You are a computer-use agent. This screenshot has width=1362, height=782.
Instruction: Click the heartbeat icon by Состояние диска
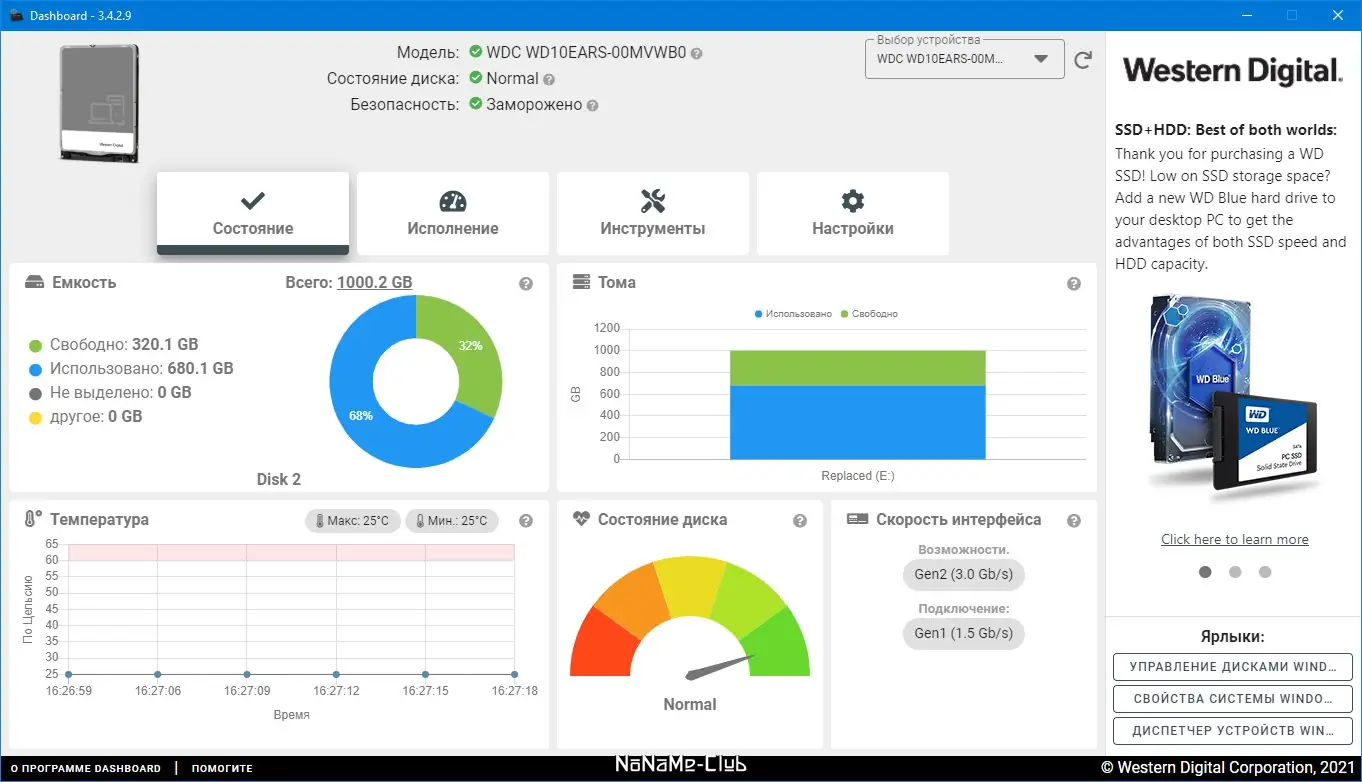[581, 519]
